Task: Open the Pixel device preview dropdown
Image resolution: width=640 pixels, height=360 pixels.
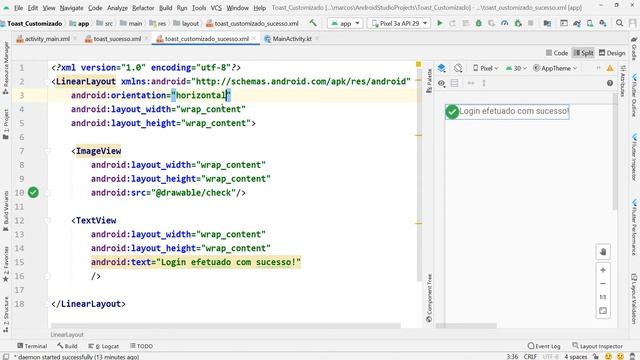Action: tap(486, 68)
